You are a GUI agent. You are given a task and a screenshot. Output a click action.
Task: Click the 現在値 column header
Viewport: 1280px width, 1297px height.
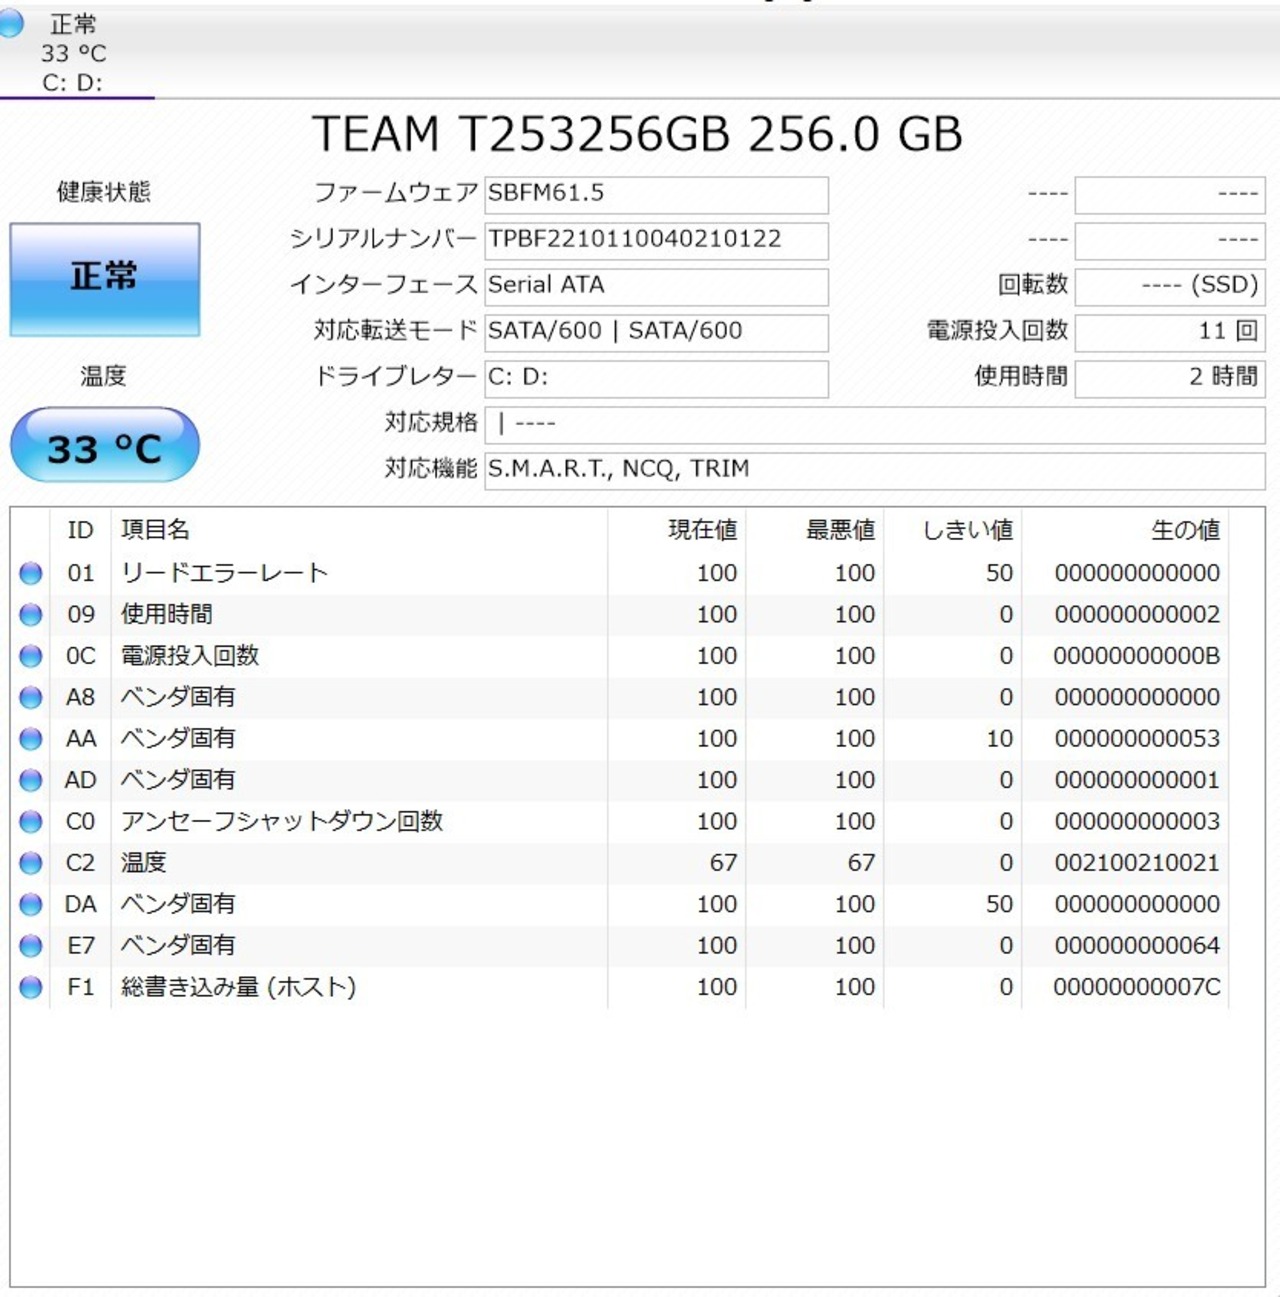click(x=702, y=530)
